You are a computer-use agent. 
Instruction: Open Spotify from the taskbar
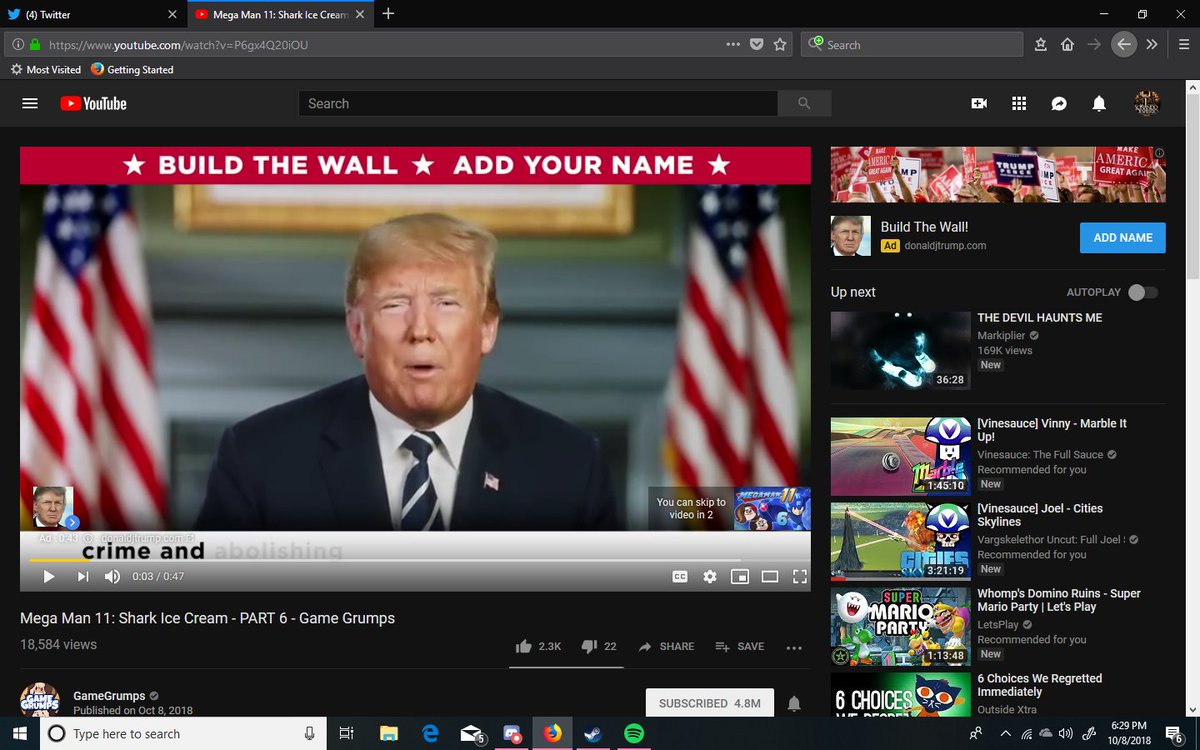(633, 733)
